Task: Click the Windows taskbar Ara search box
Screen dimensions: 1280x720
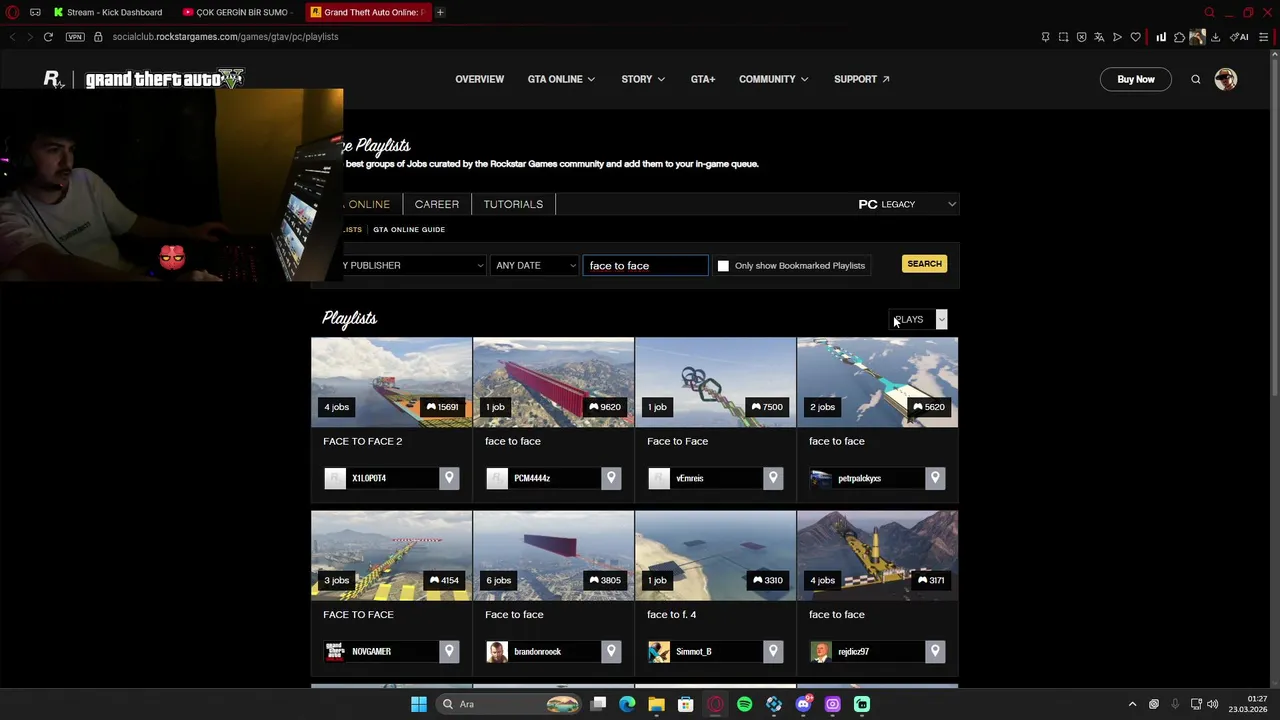Action: 508,704
